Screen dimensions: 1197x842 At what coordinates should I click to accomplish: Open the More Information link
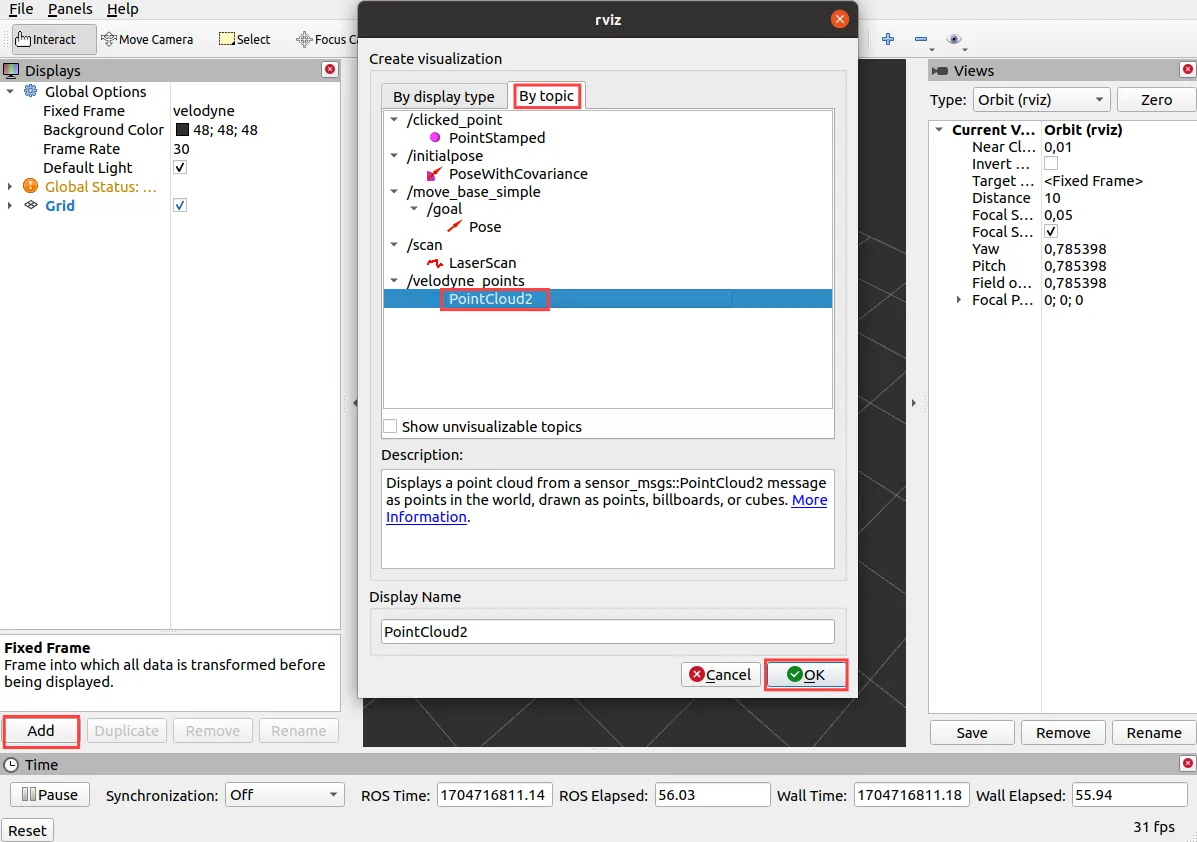click(809, 500)
